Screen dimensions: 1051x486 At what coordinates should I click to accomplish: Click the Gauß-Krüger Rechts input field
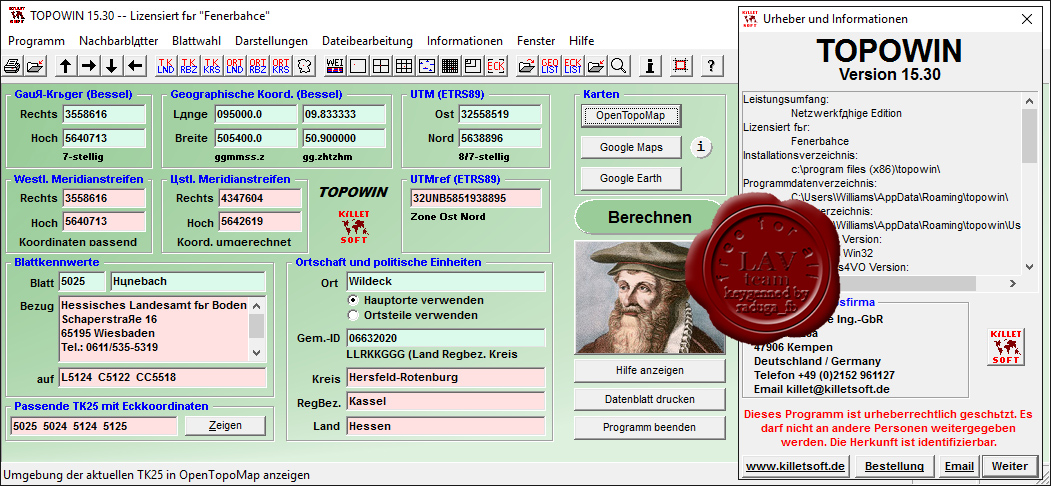coord(104,115)
